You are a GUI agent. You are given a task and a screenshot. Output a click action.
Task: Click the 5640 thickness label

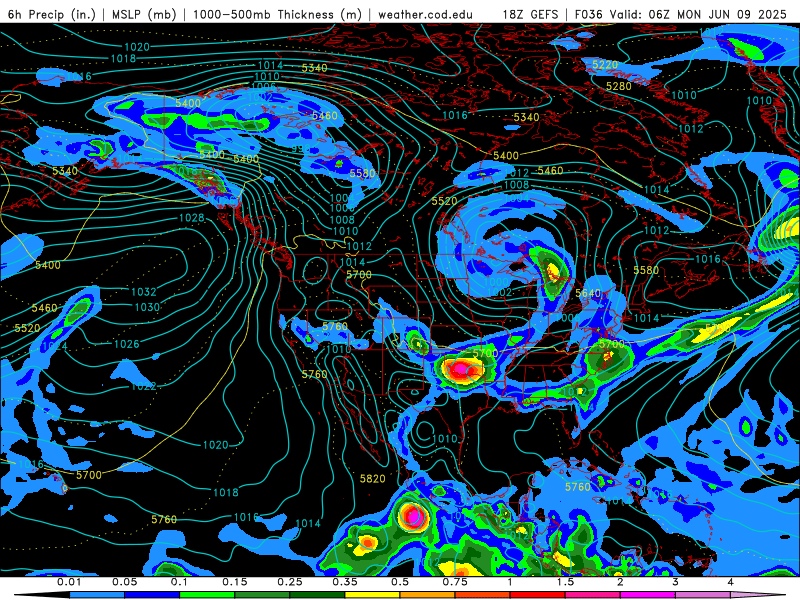point(588,293)
